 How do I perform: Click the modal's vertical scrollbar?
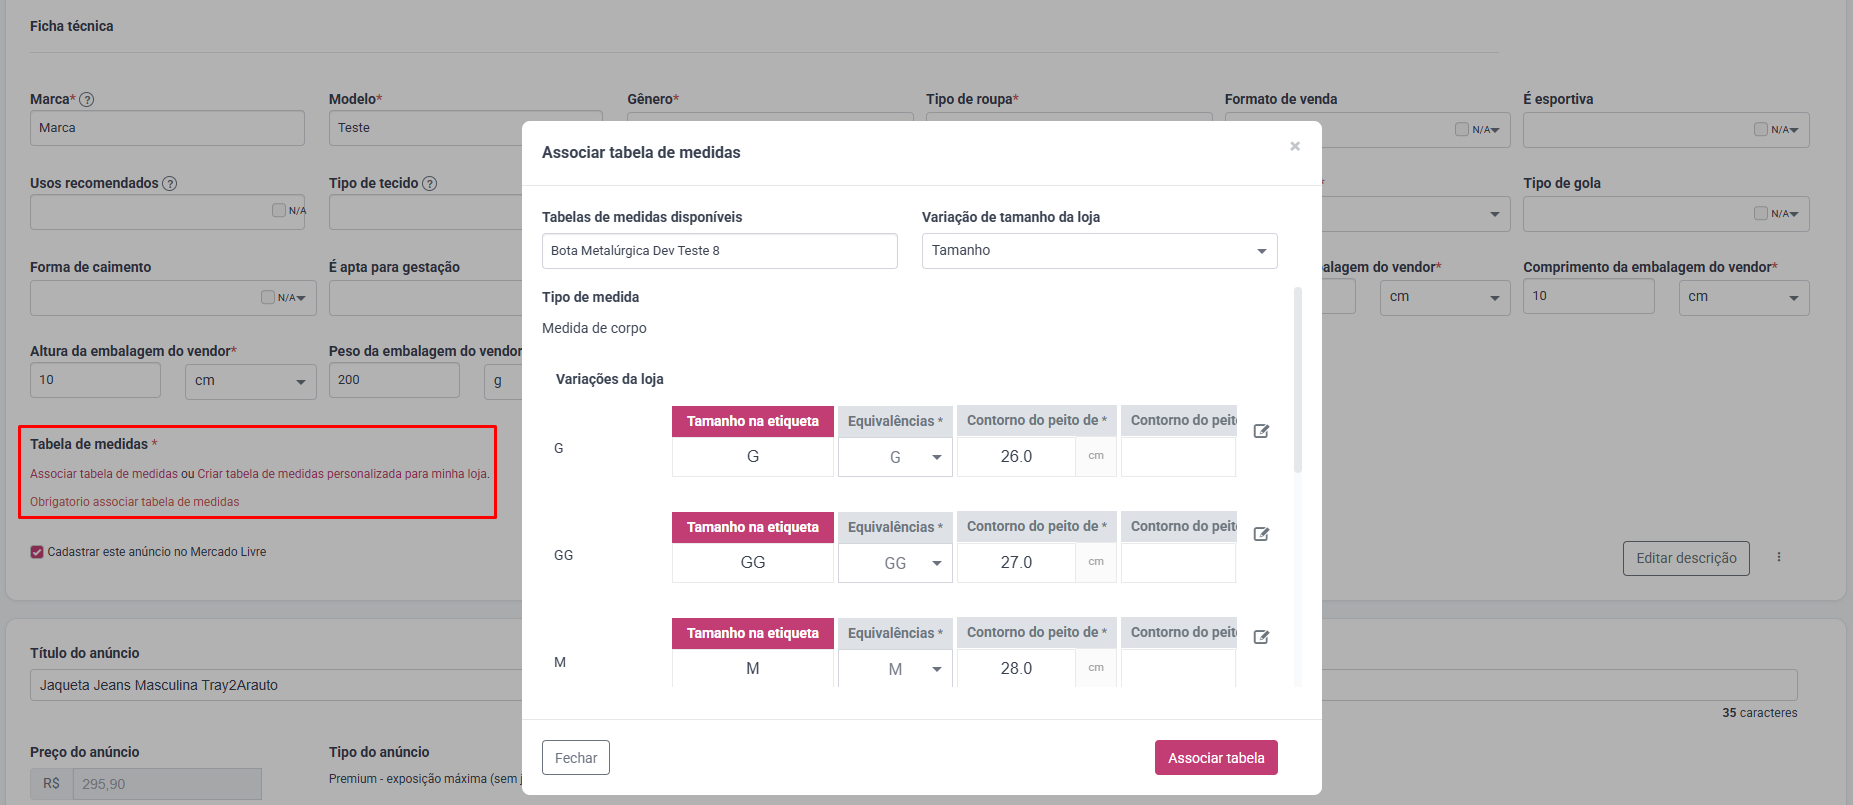coord(1298,380)
